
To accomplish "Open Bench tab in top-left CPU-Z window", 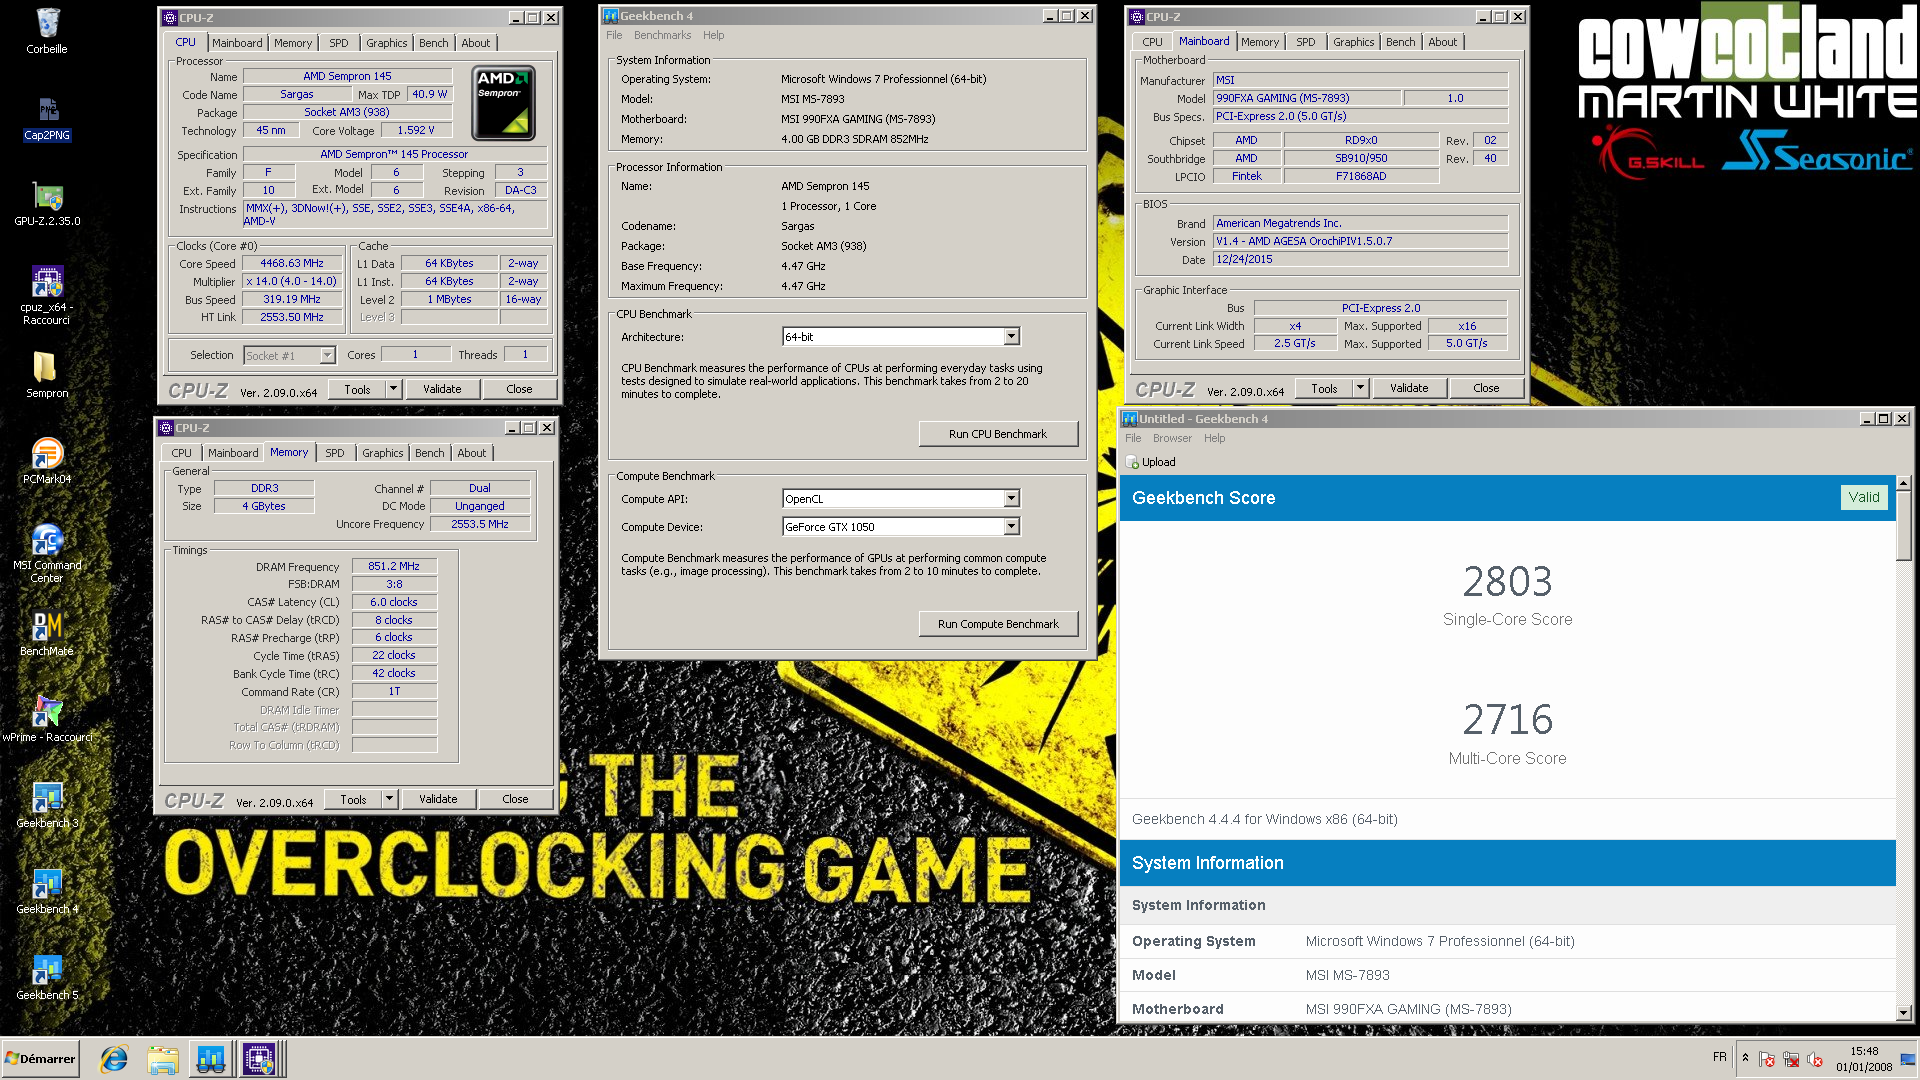I will click(x=433, y=43).
